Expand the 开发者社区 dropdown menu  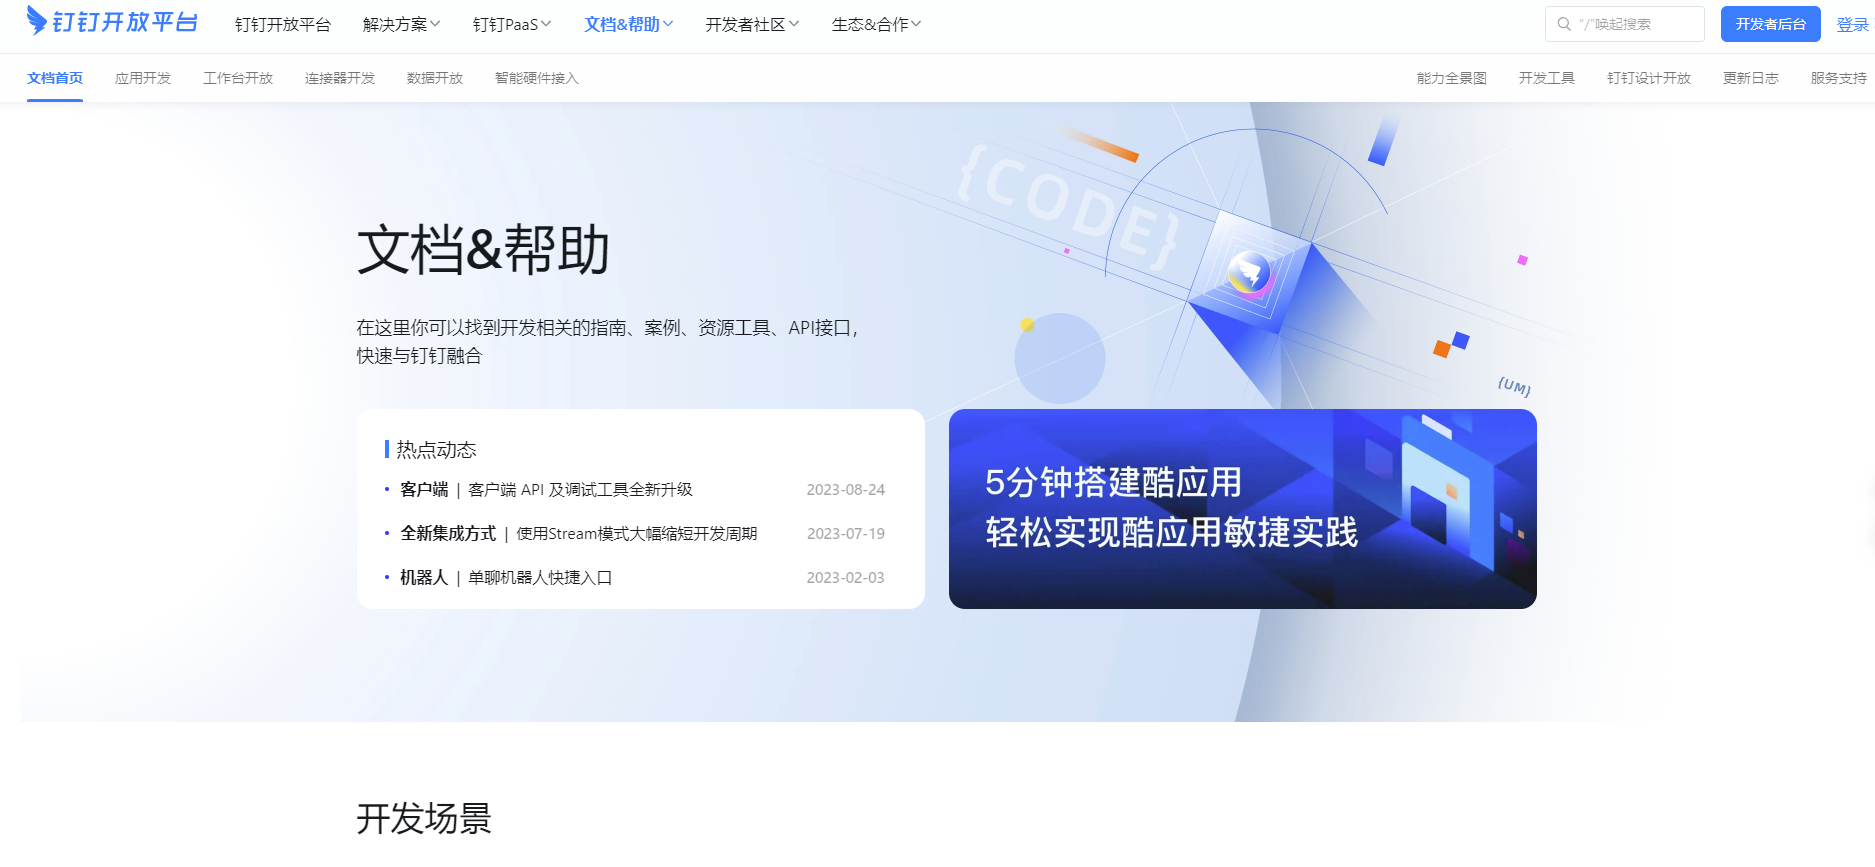(x=752, y=24)
